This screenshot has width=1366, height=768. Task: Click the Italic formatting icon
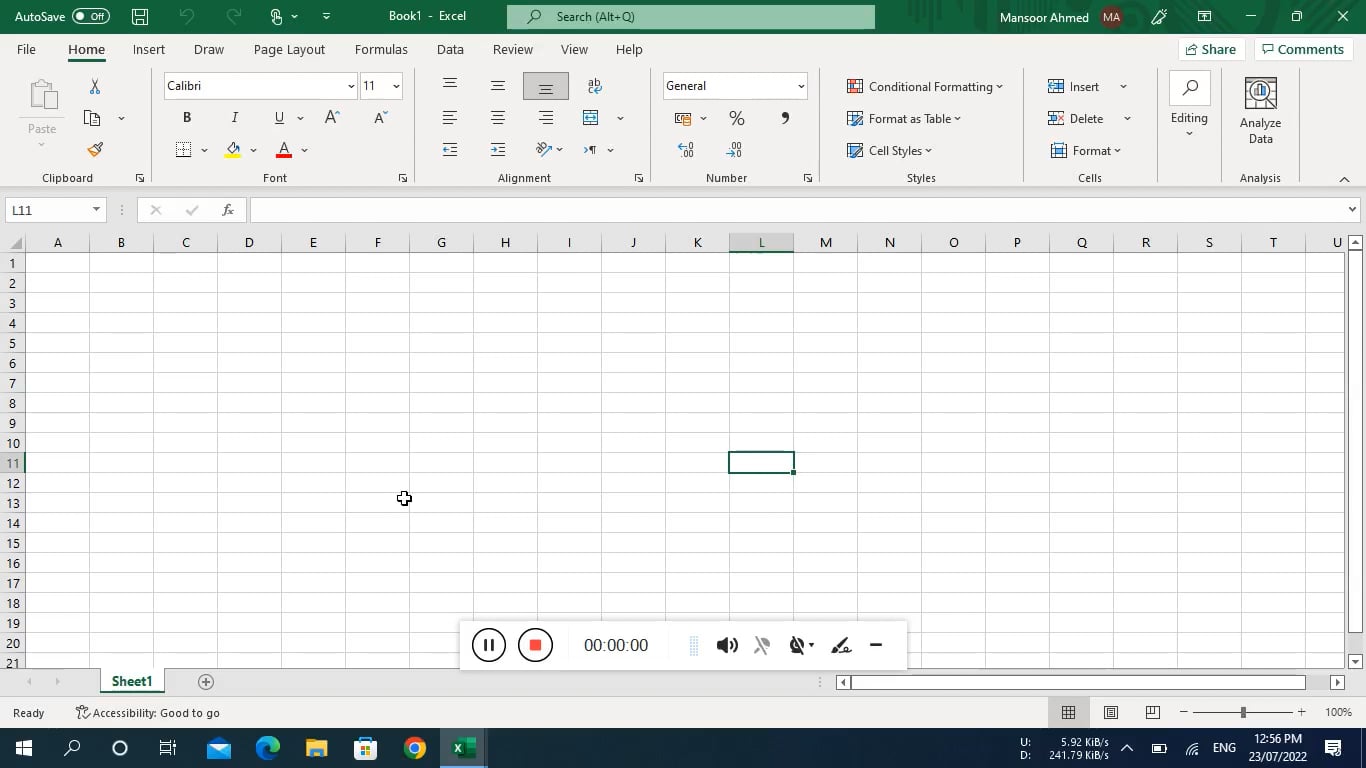[234, 118]
